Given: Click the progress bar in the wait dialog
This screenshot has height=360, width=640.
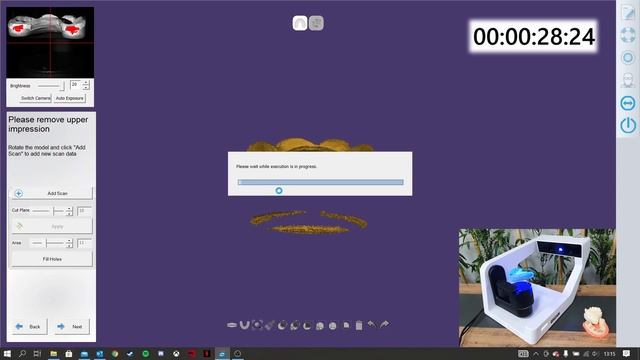Looking at the screenshot, I should 320,182.
